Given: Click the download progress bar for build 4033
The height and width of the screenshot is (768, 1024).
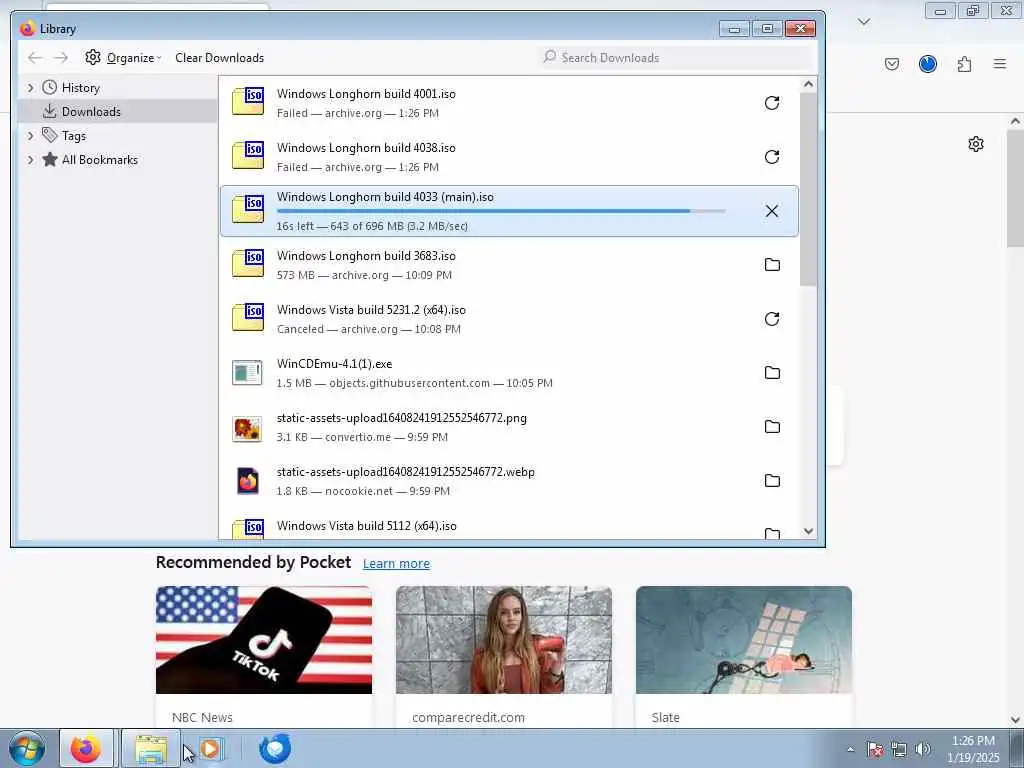Looking at the screenshot, I should (501, 211).
